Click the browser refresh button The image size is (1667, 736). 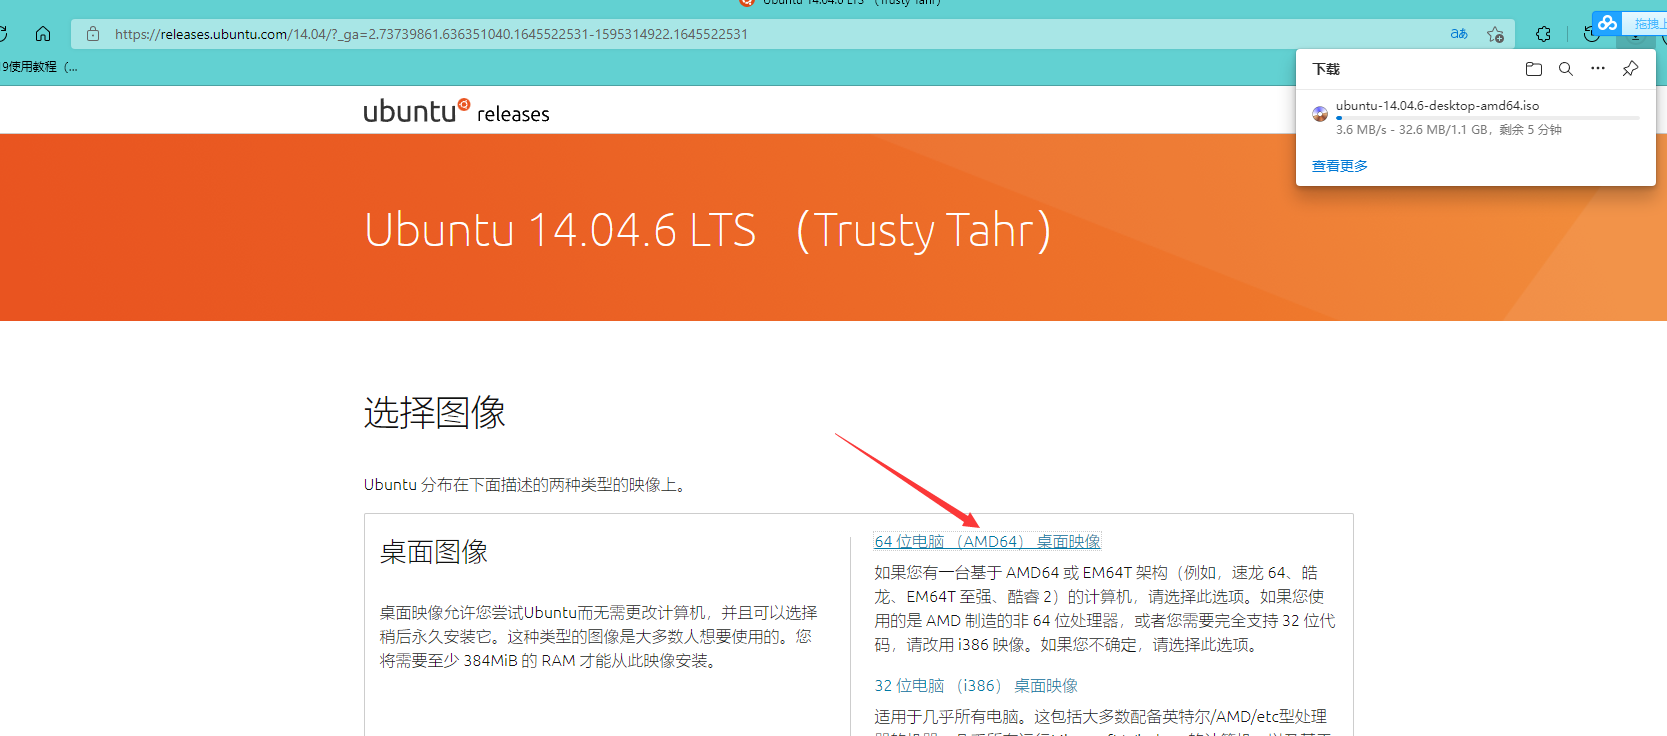point(4,34)
